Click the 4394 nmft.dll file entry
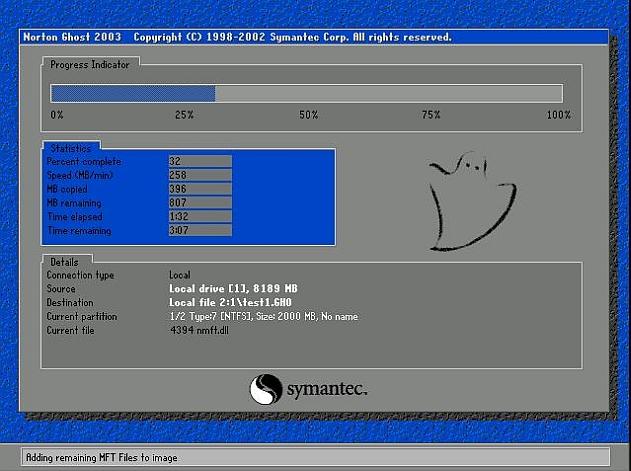The image size is (631, 471). [199, 331]
